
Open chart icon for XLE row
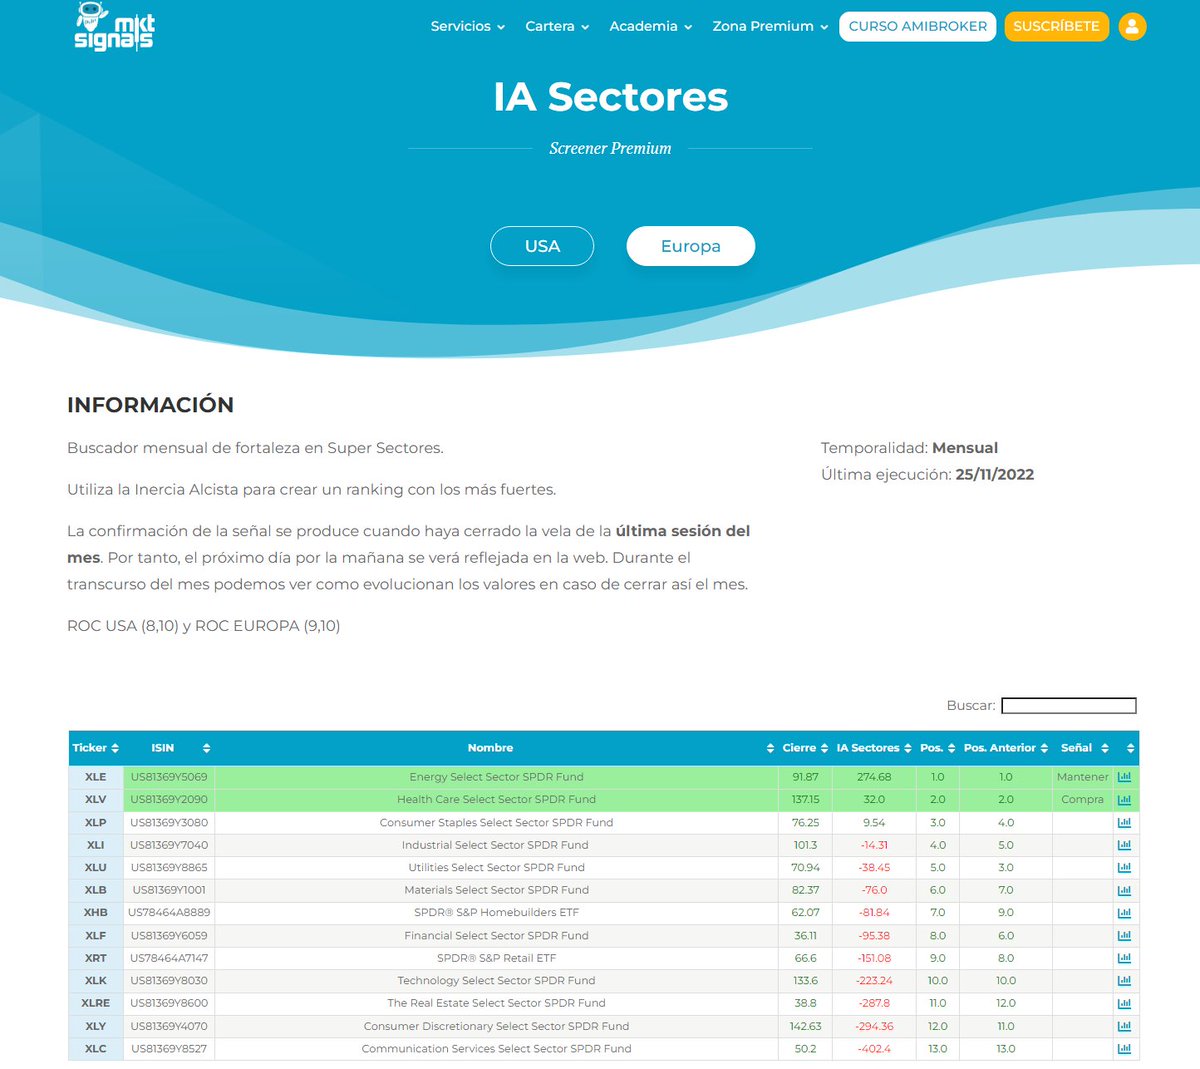[1124, 777]
